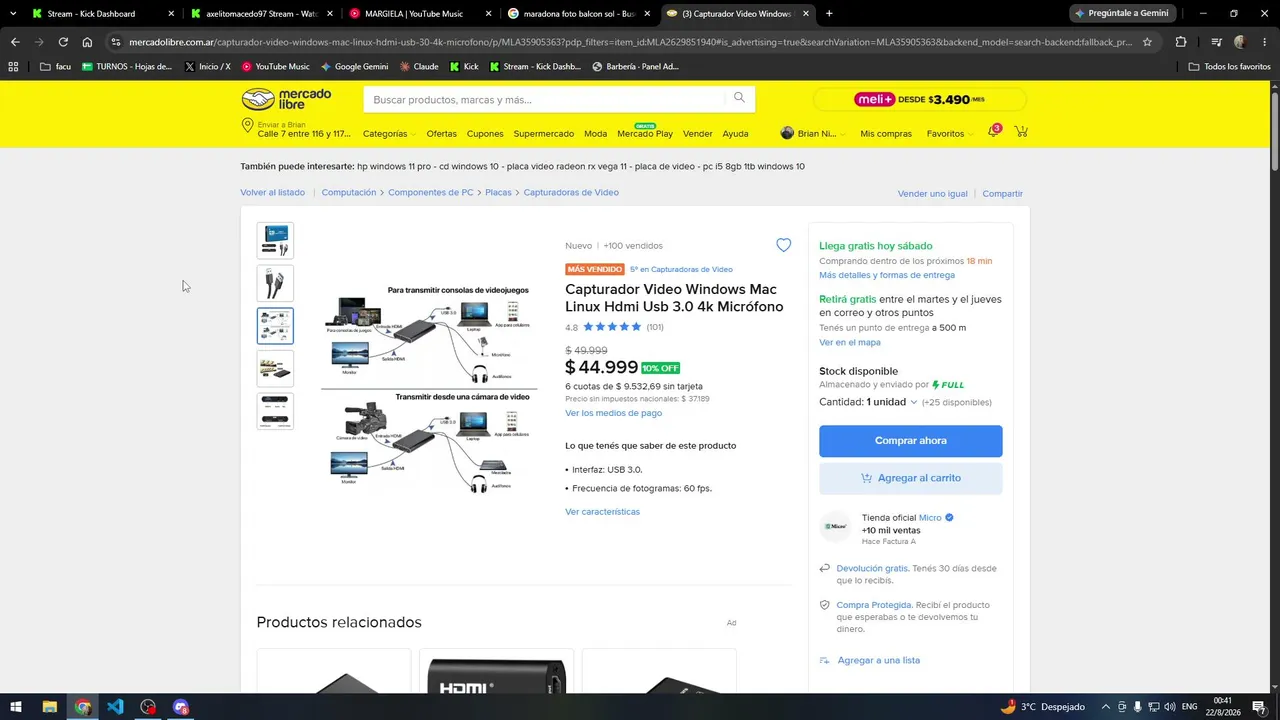Reload the page in Chrome
Viewport: 1280px width, 720px height.
[x=63, y=42]
